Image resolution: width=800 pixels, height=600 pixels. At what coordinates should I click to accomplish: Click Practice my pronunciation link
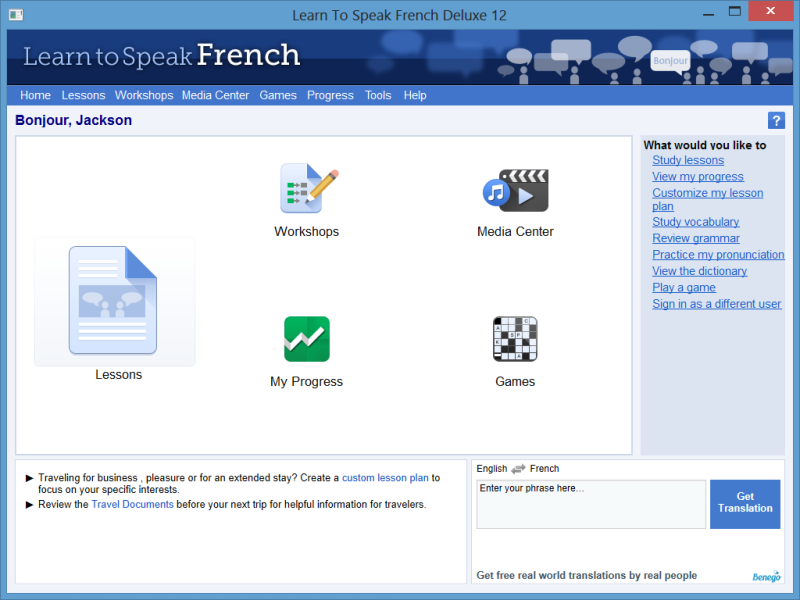[718, 255]
